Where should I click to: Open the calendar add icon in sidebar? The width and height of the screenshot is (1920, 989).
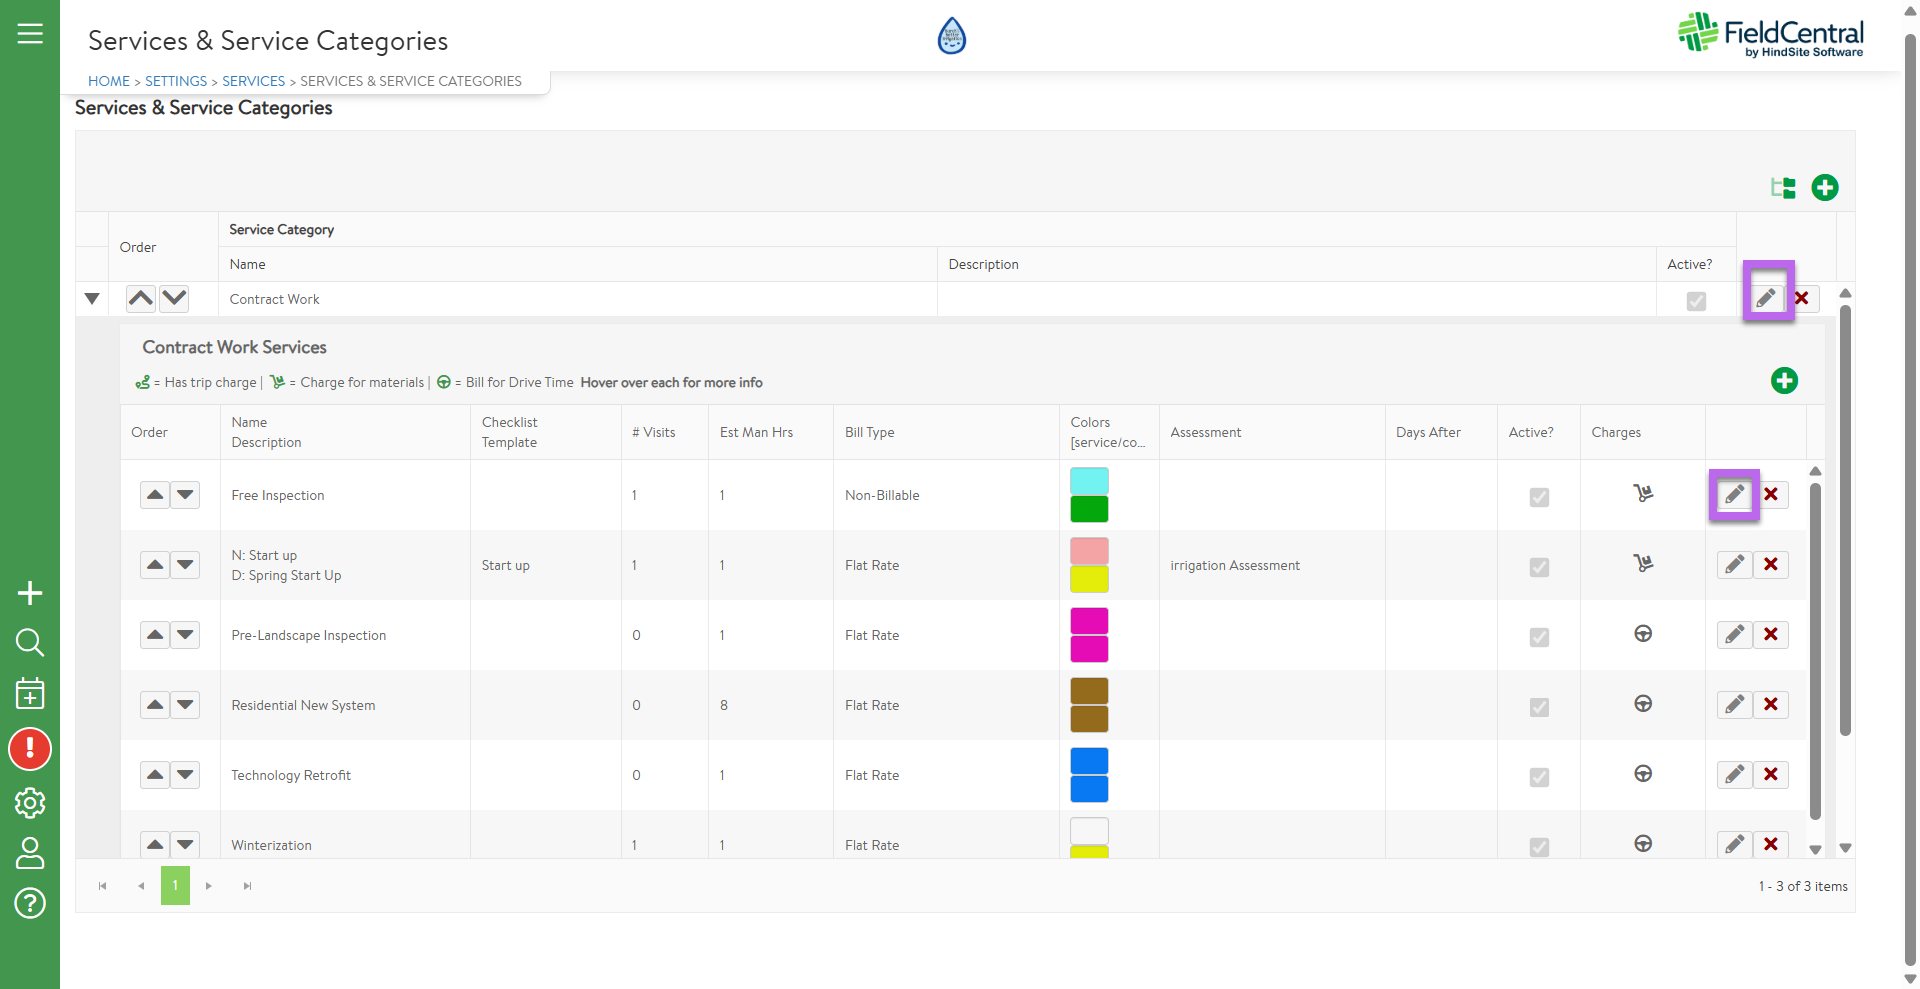click(x=30, y=693)
